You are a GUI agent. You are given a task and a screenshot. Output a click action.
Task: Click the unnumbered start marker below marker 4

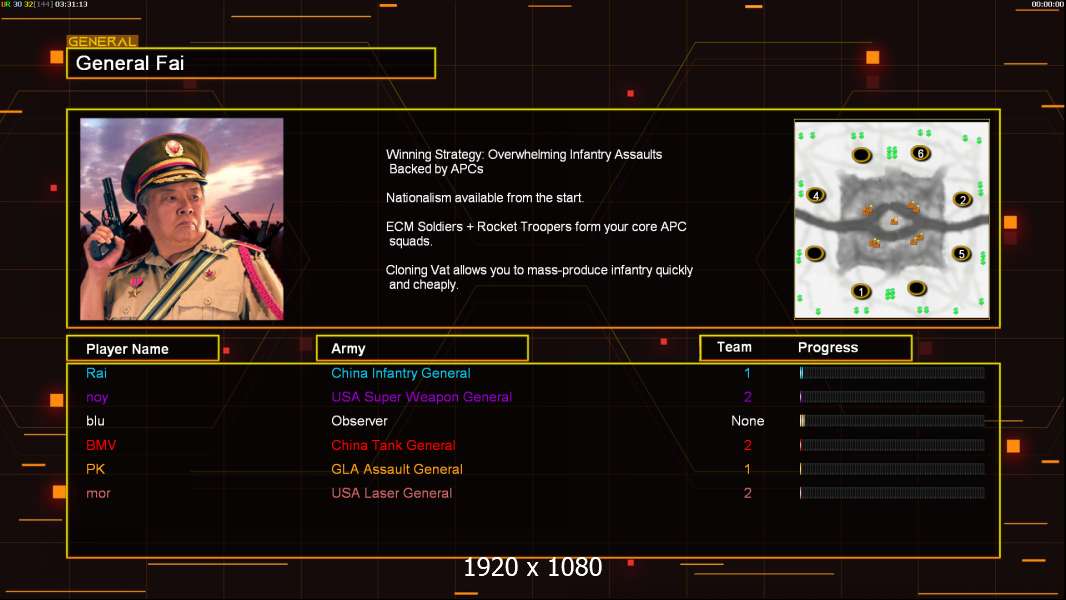(814, 254)
